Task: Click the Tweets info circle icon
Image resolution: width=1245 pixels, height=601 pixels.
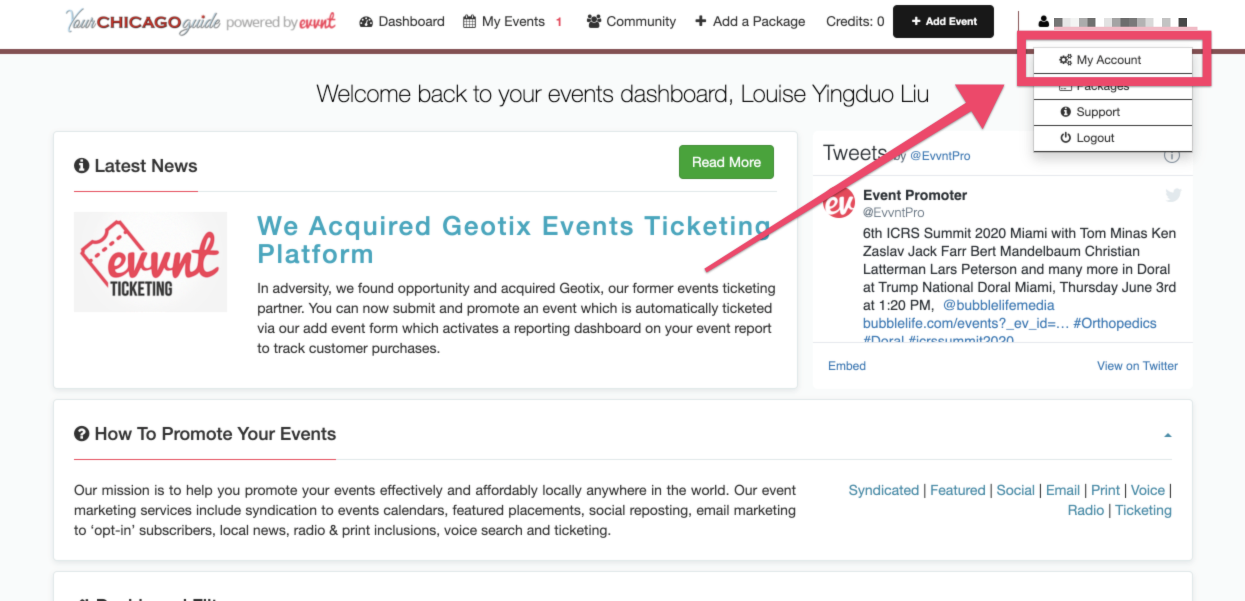Action: 1172,156
